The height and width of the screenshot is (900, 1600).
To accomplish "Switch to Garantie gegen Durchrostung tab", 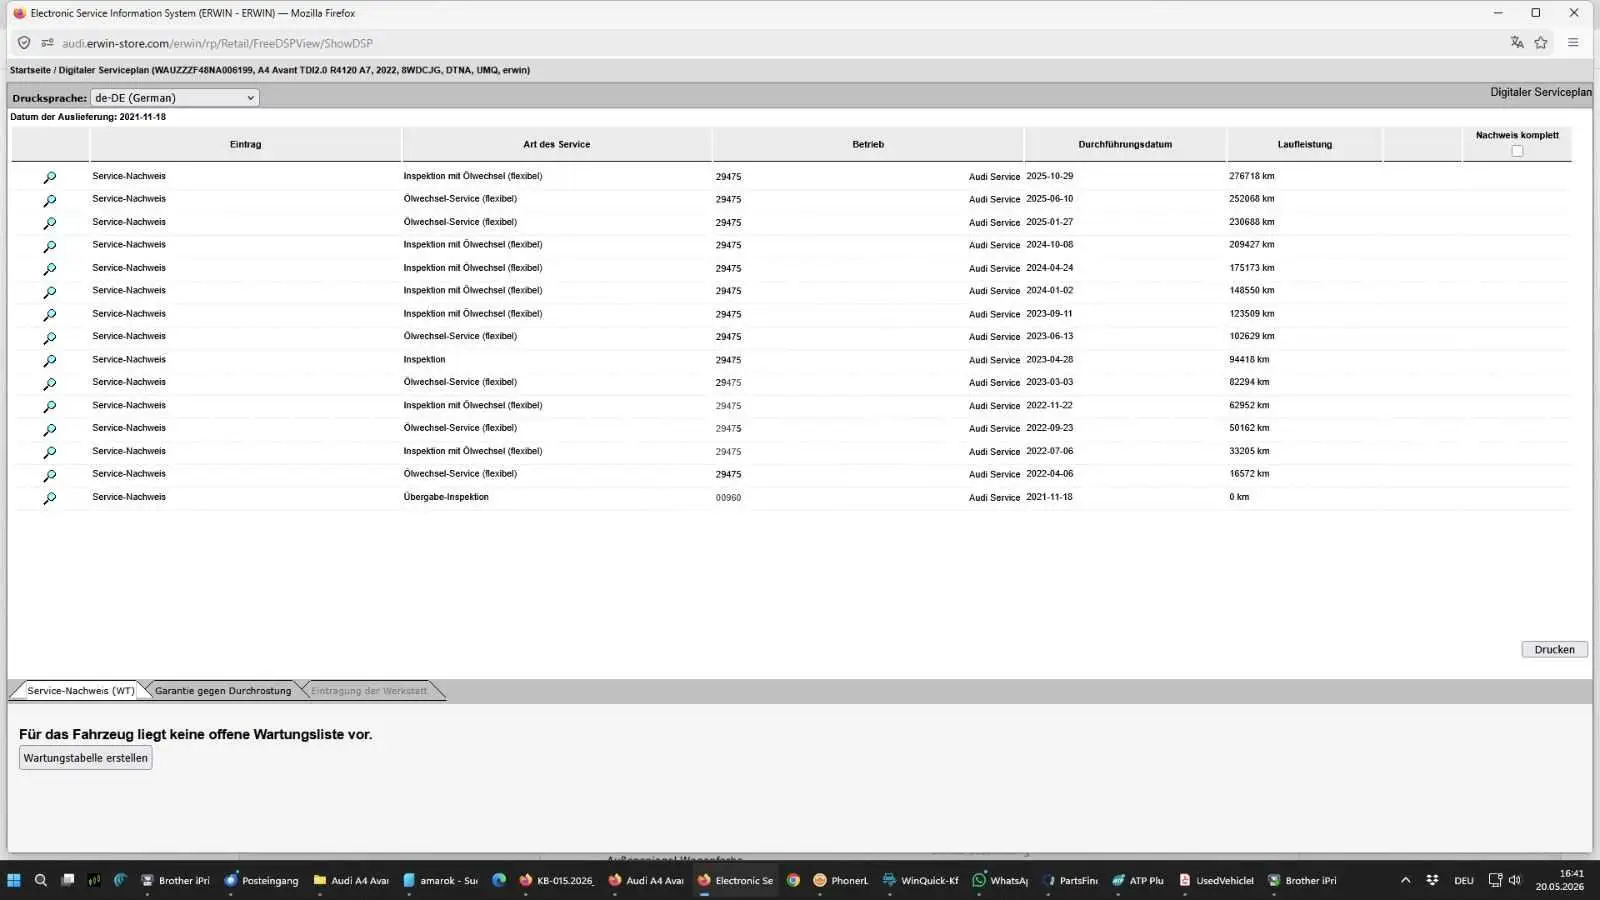I will pos(223,691).
